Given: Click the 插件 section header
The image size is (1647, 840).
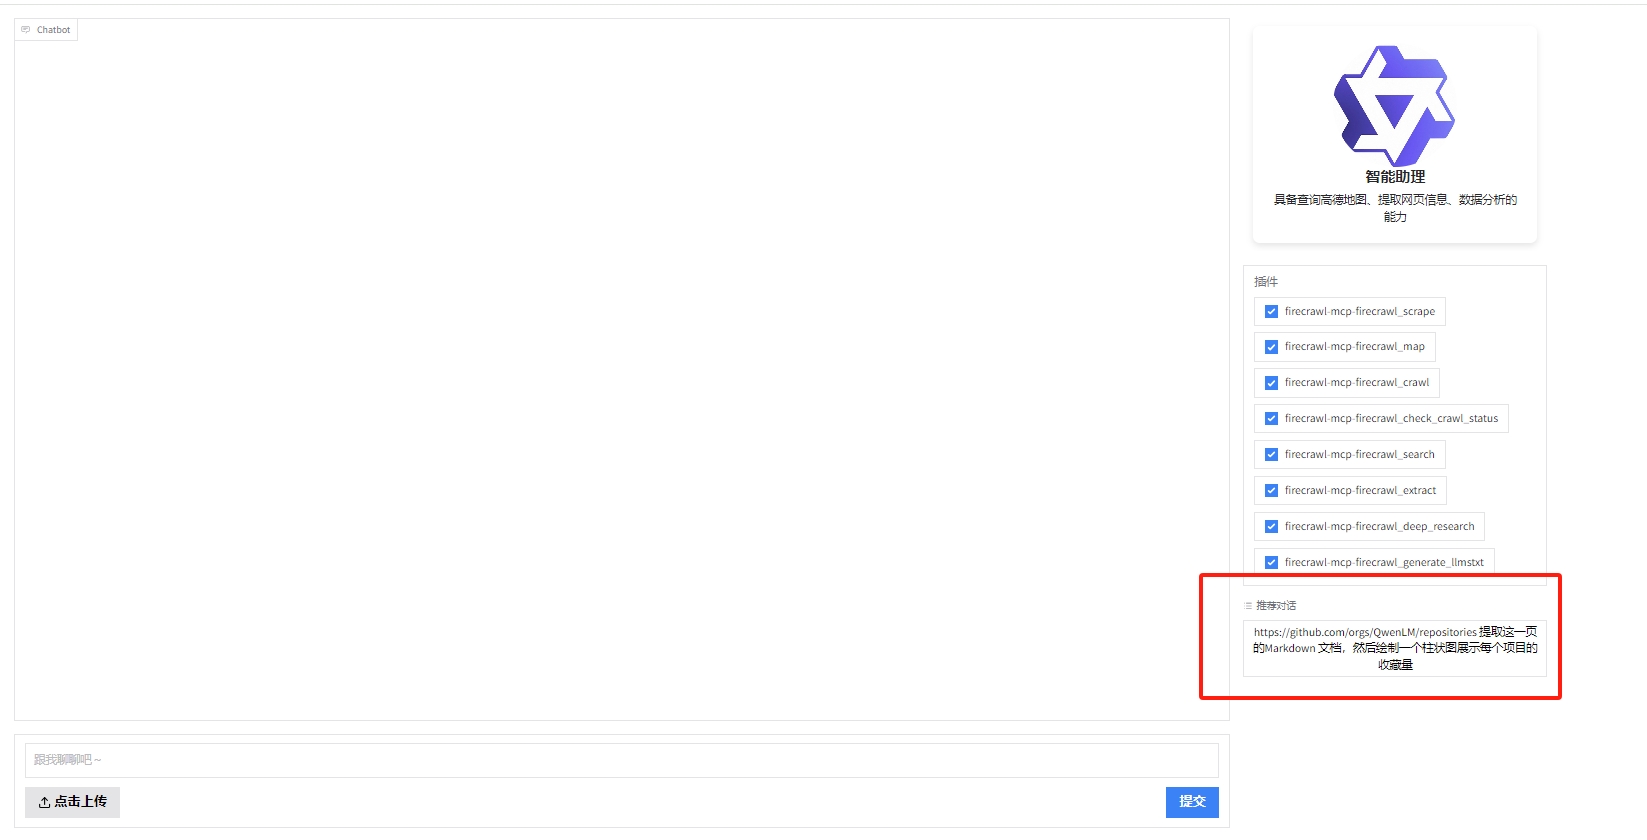Looking at the screenshot, I should coord(1266,282).
